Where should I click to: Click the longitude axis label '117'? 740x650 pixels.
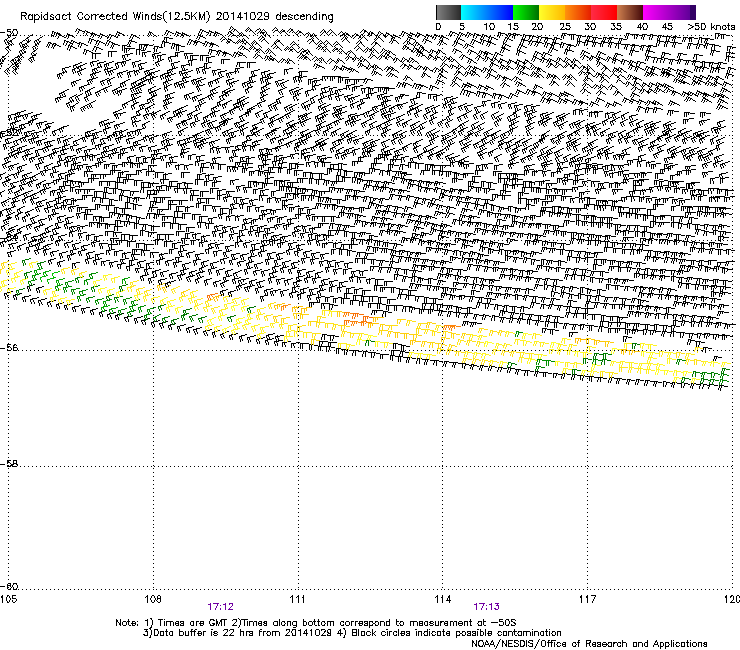[x=587, y=599]
